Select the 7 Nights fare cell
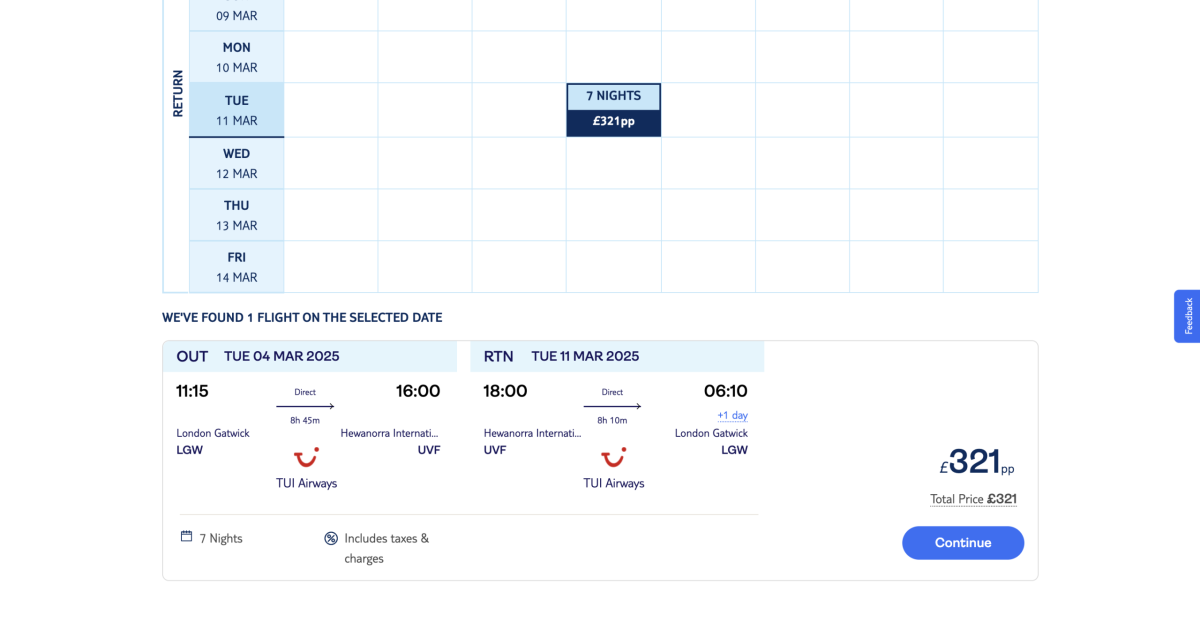 (613, 96)
